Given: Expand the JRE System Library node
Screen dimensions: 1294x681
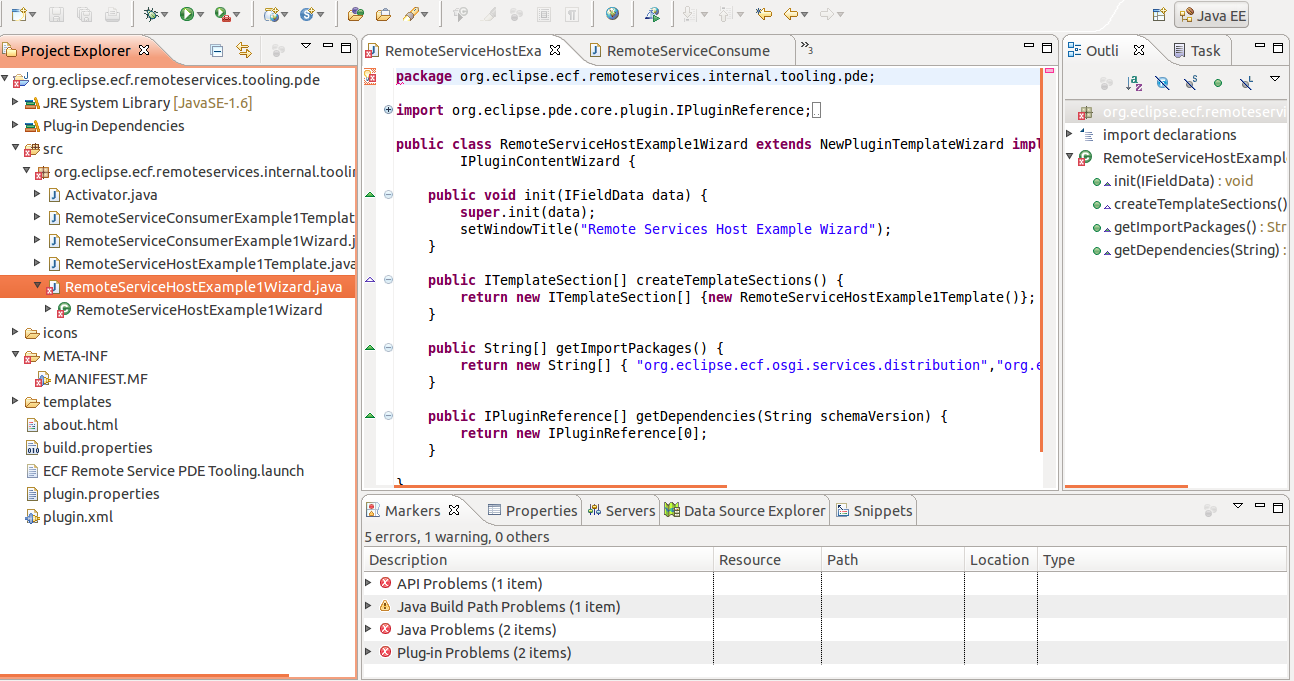Looking at the screenshot, I should coord(15,102).
